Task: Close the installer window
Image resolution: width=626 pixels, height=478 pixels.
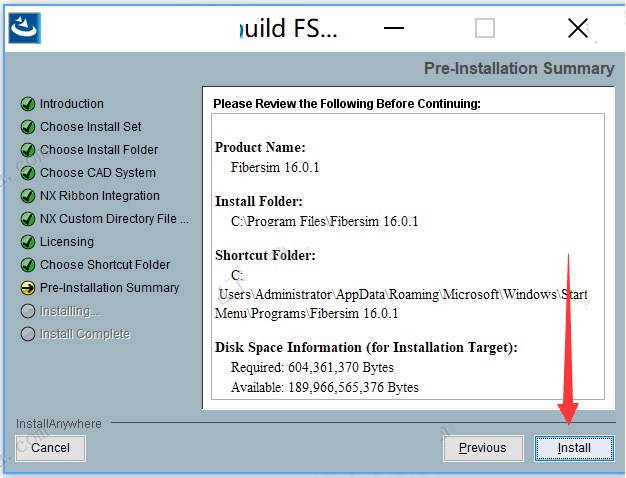Action: tap(578, 28)
